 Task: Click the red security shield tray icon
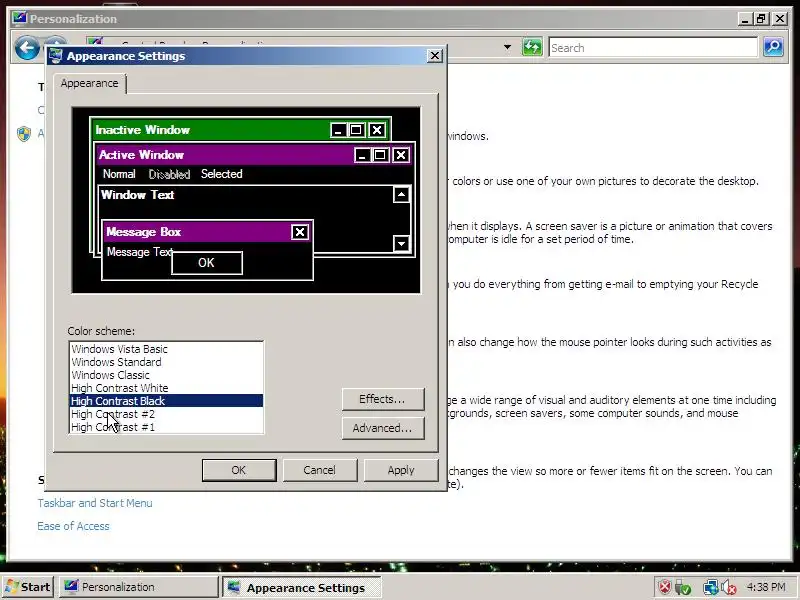tap(665, 587)
